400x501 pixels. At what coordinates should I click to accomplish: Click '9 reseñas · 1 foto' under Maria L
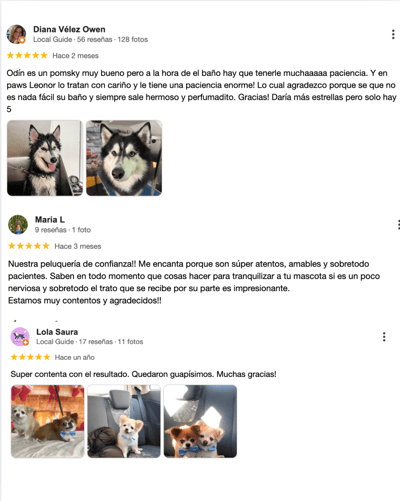(63, 230)
